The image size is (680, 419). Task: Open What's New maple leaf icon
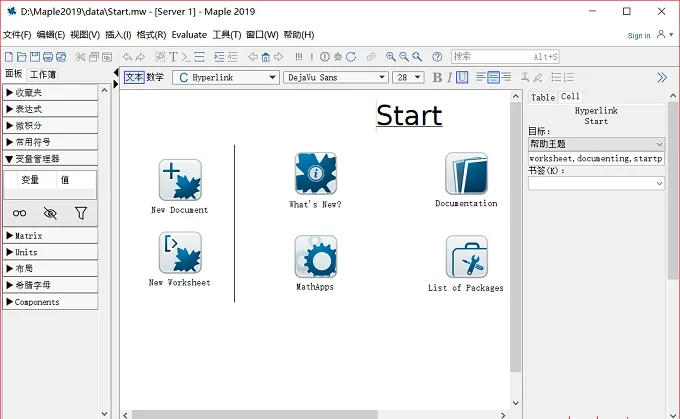pos(316,173)
